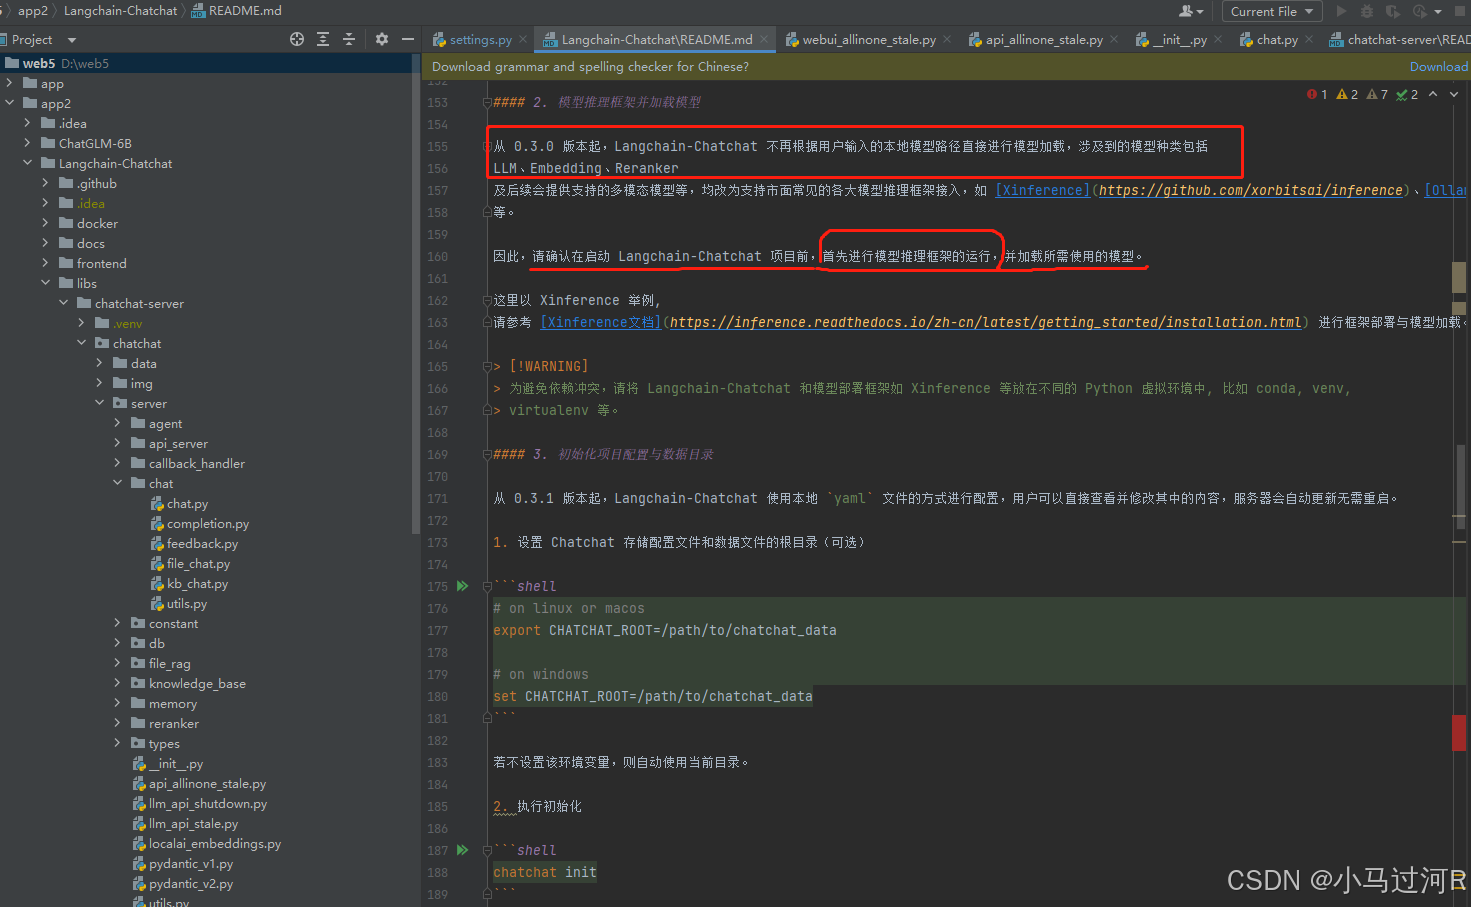The image size is (1471, 907).
Task: Expand the ChatGLM-6B folder
Action: (28, 143)
